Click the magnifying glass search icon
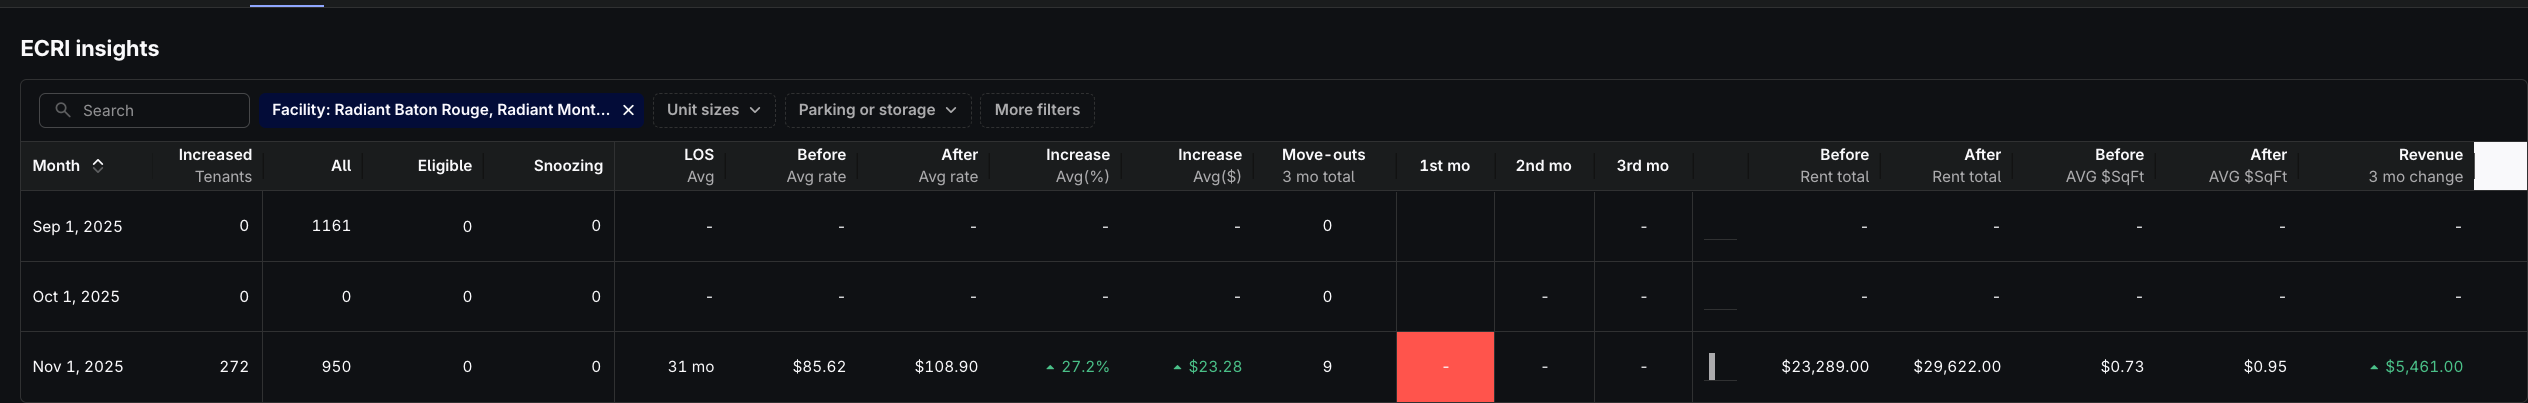 63,110
